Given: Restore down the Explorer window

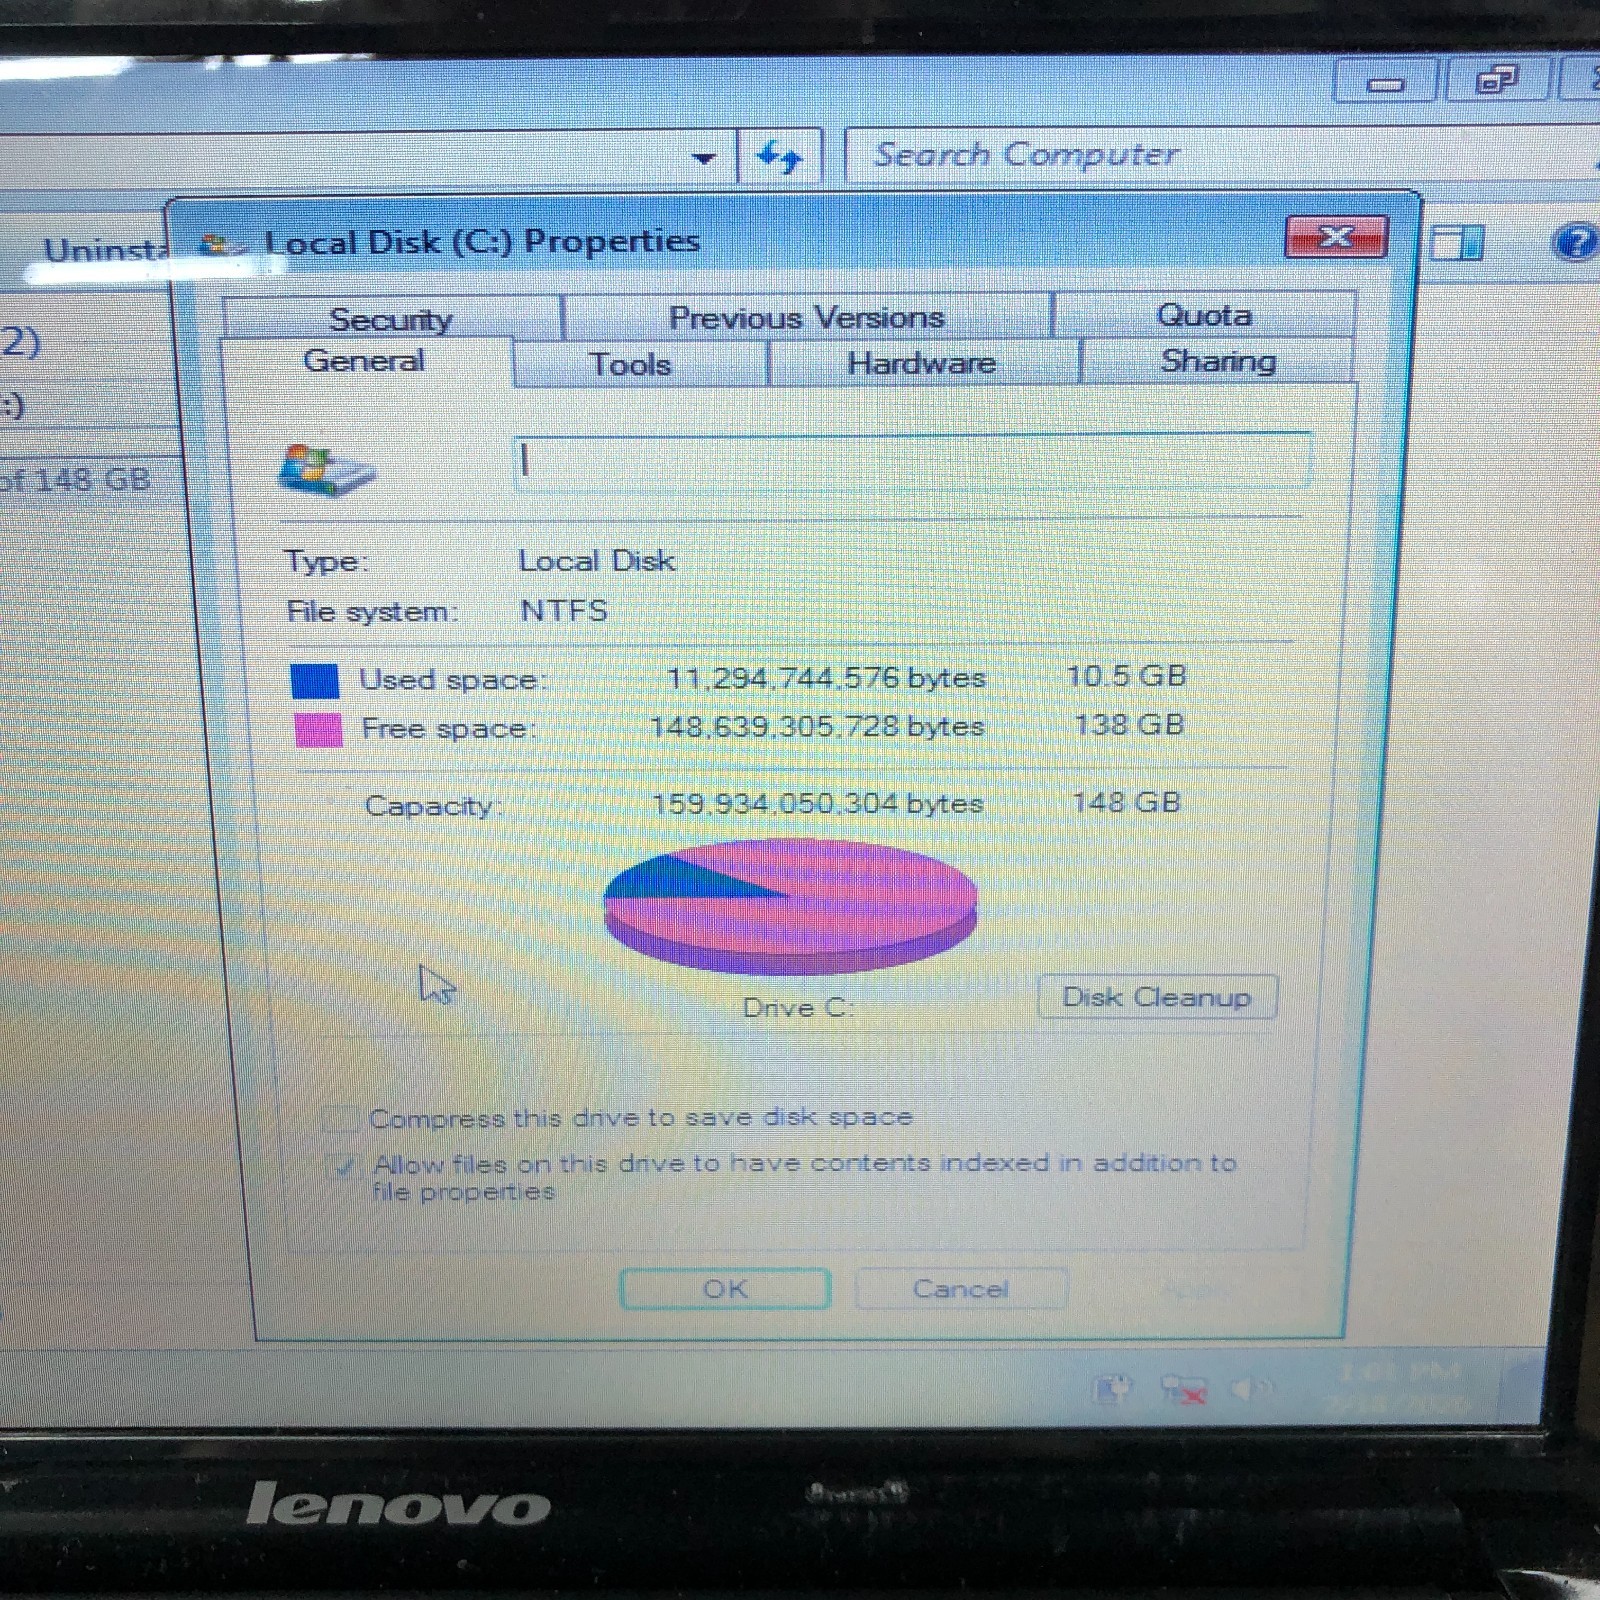Looking at the screenshot, I should tap(1496, 80).
